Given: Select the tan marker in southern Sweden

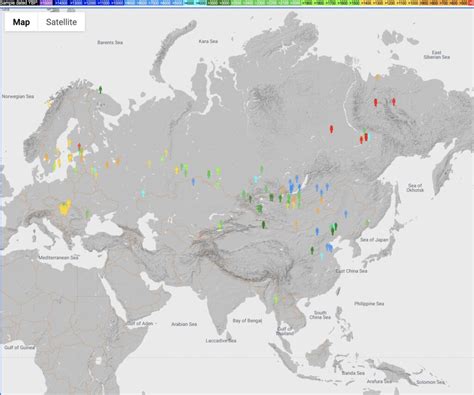Looking at the screenshot, I should pyautogui.click(x=46, y=156).
